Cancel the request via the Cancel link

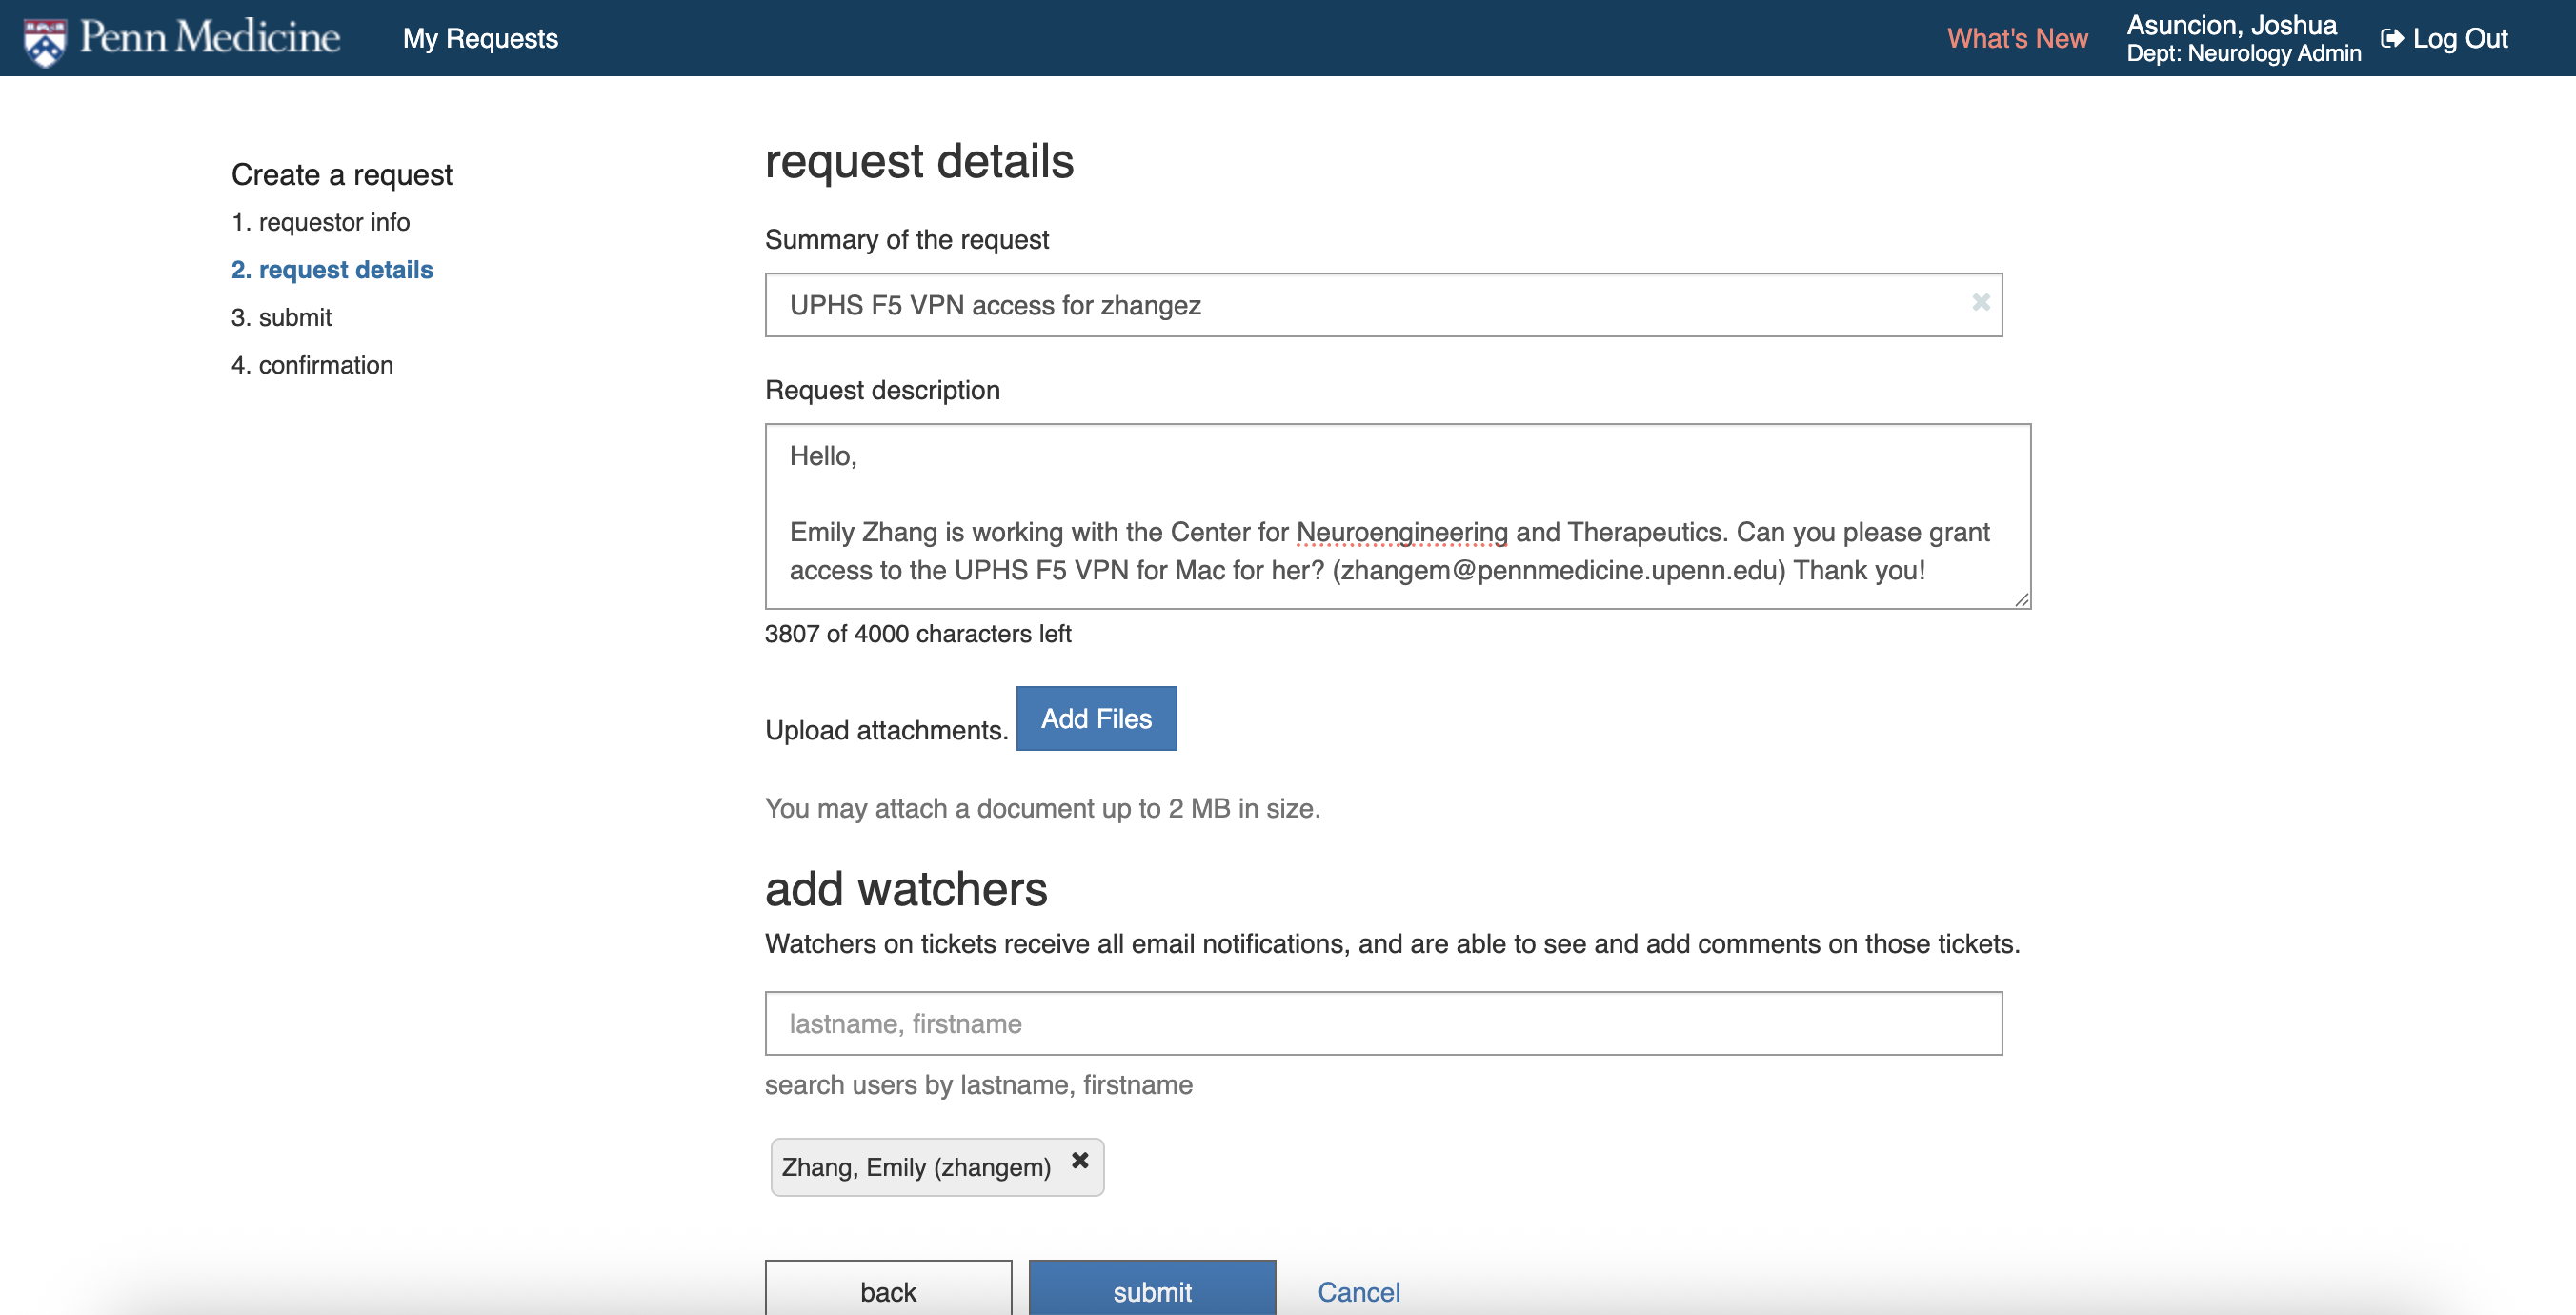pyautogui.click(x=1358, y=1292)
